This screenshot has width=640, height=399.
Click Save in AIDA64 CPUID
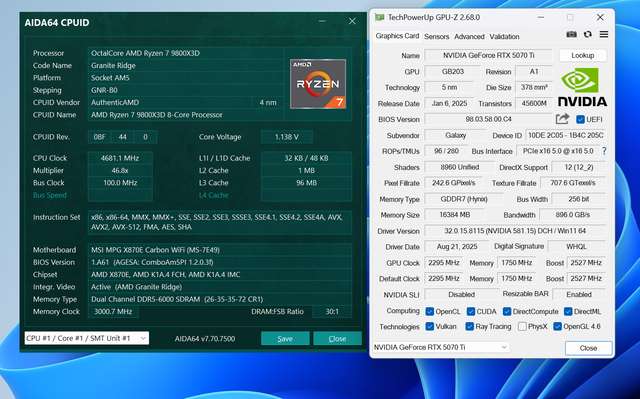(285, 339)
